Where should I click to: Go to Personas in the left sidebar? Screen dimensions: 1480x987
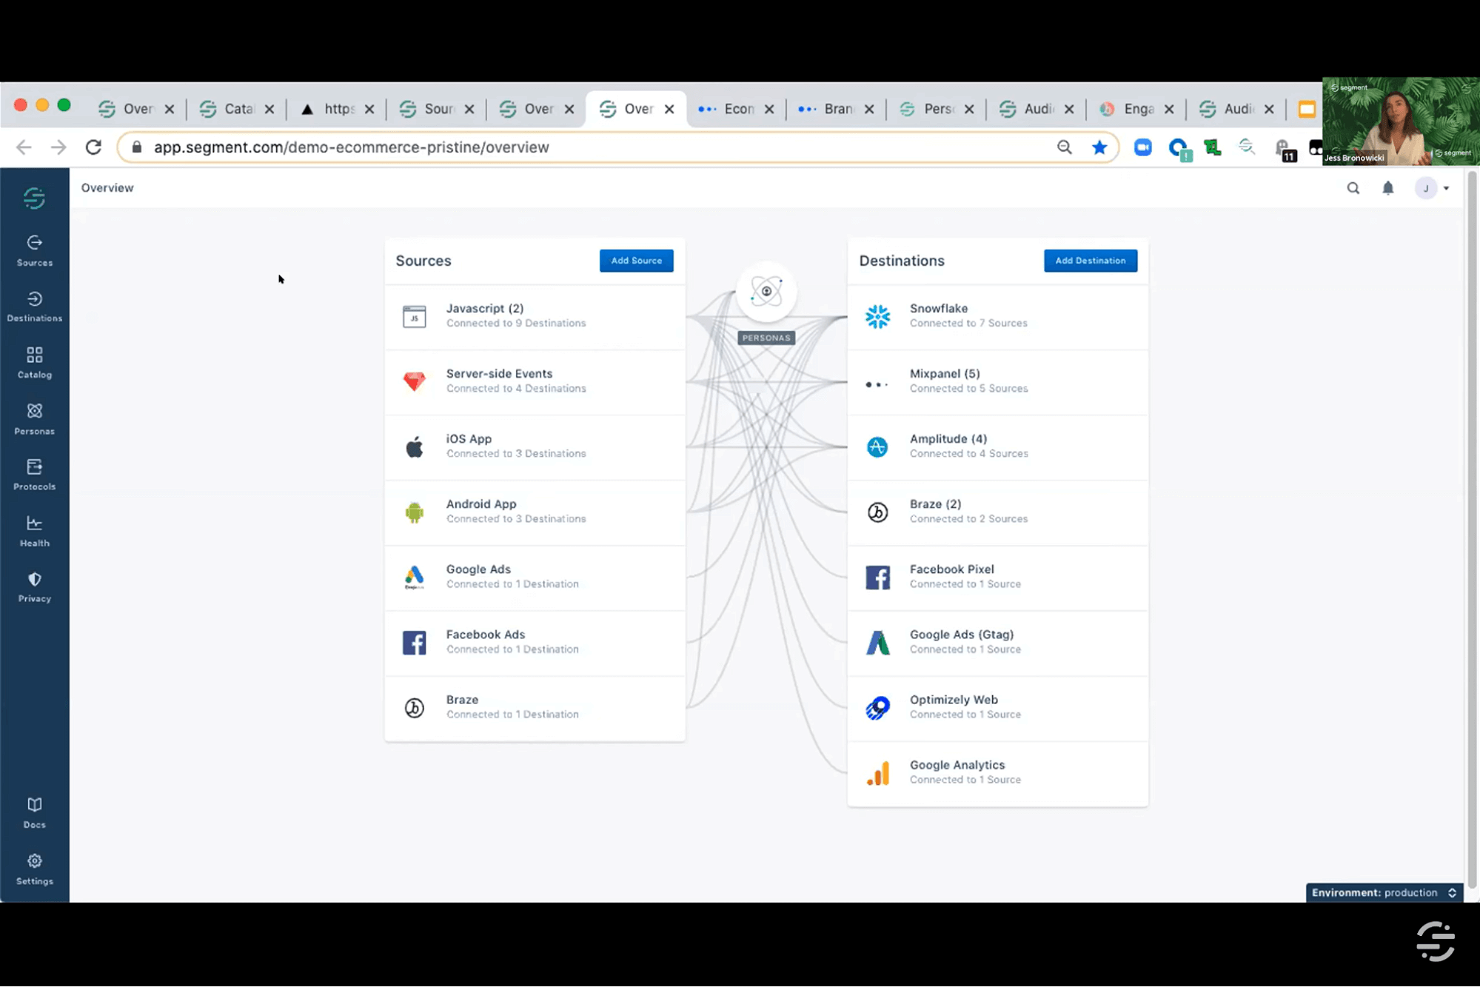(x=34, y=418)
